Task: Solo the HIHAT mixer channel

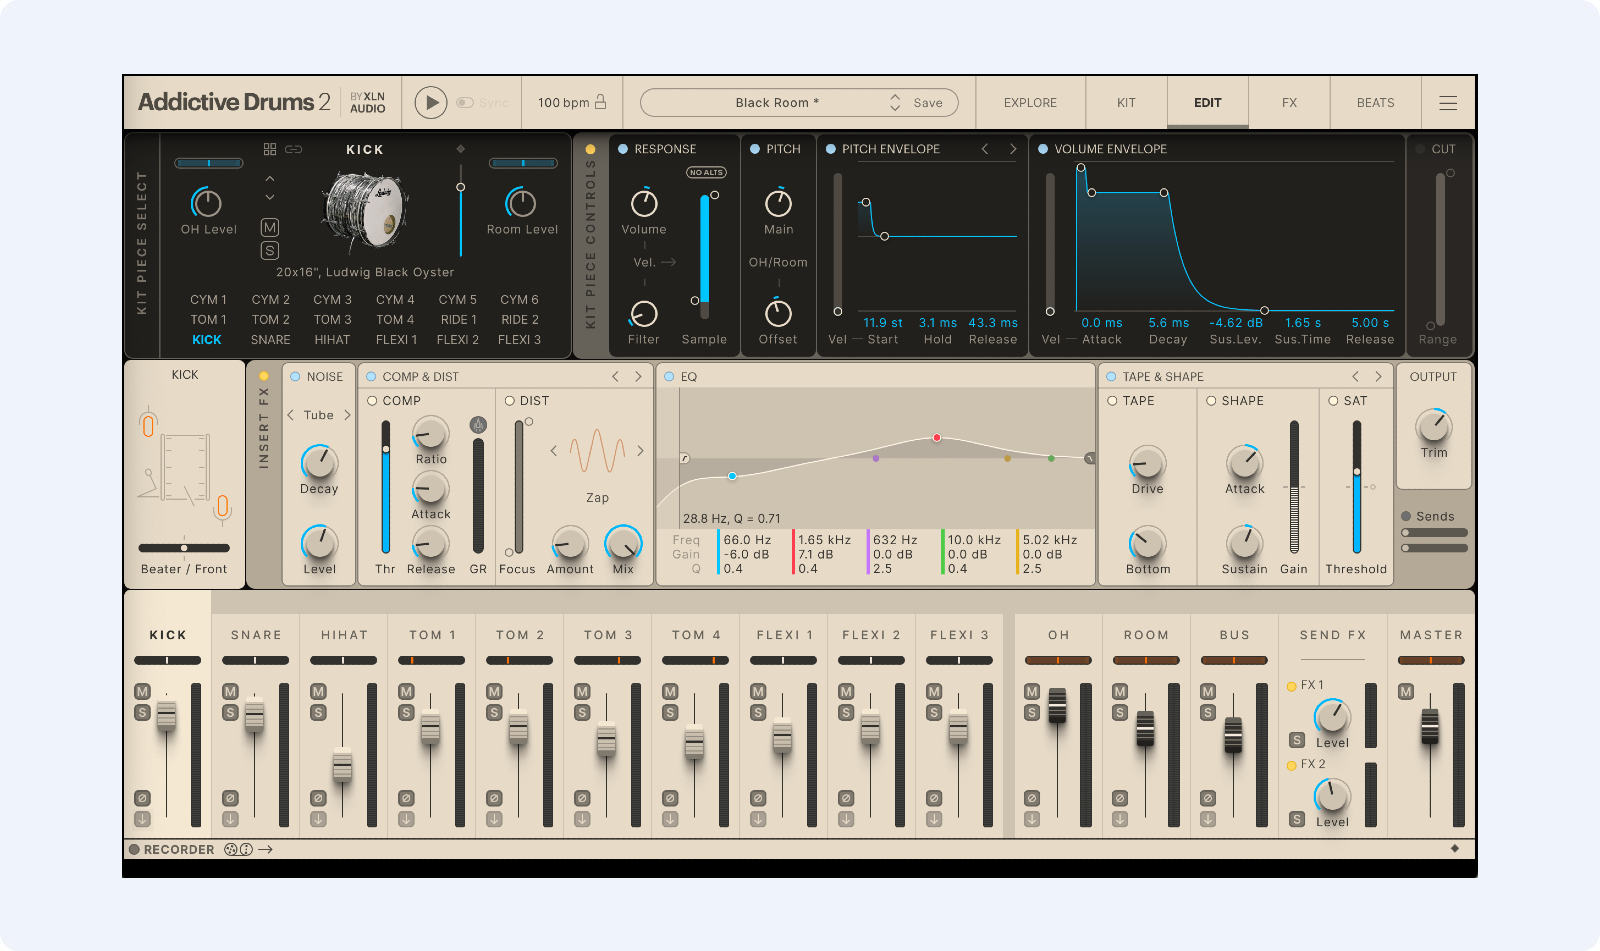Action: click(318, 713)
